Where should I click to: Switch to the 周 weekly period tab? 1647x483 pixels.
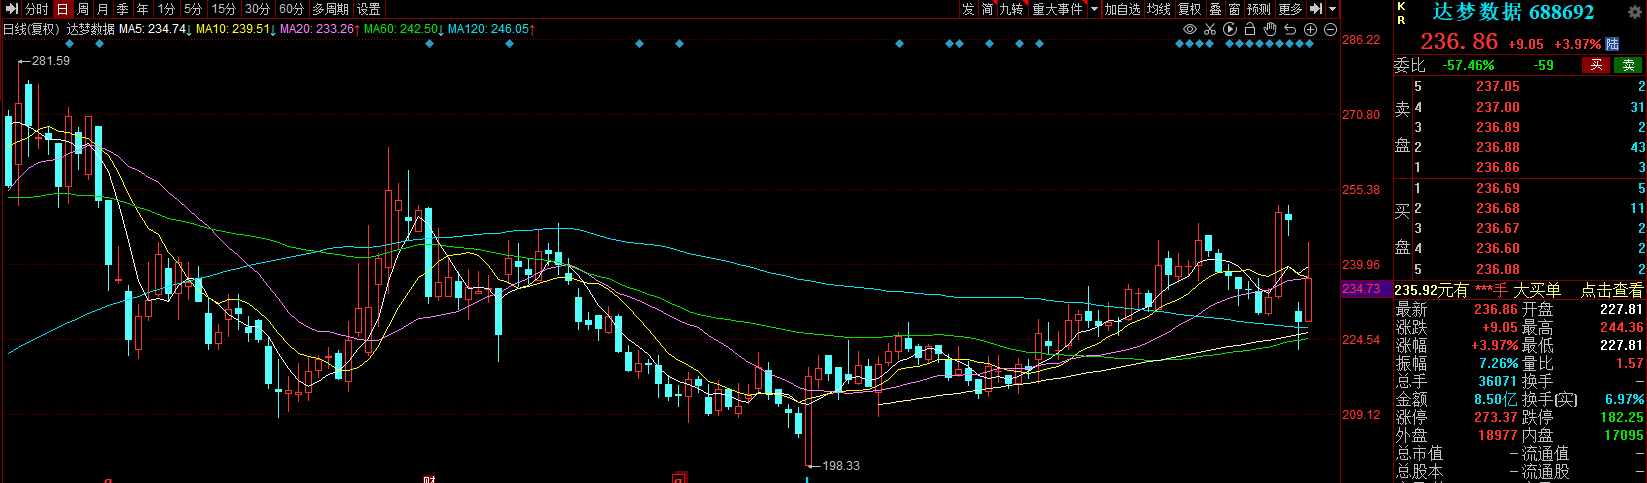coord(83,9)
